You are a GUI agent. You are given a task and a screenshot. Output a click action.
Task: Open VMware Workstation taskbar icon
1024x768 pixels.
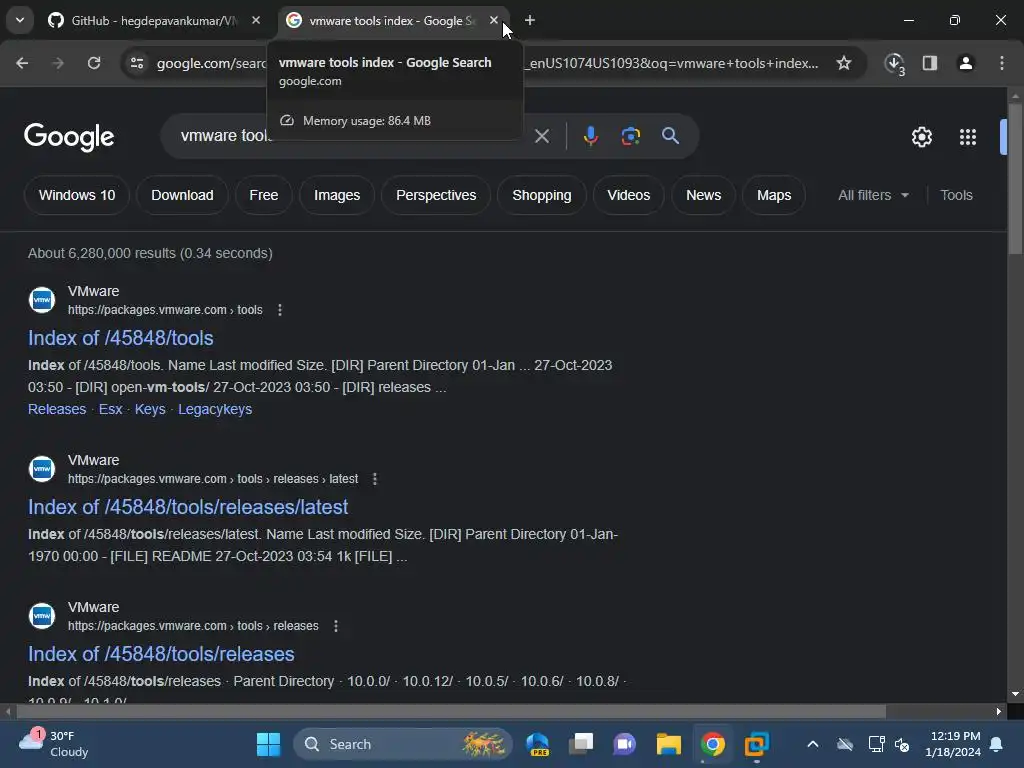tap(756, 744)
